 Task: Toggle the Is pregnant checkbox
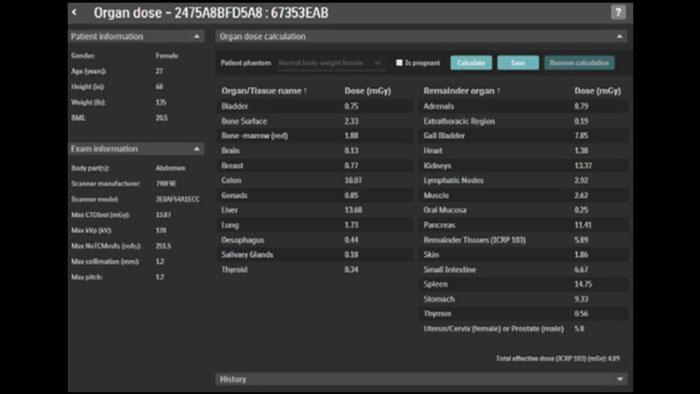pos(399,63)
